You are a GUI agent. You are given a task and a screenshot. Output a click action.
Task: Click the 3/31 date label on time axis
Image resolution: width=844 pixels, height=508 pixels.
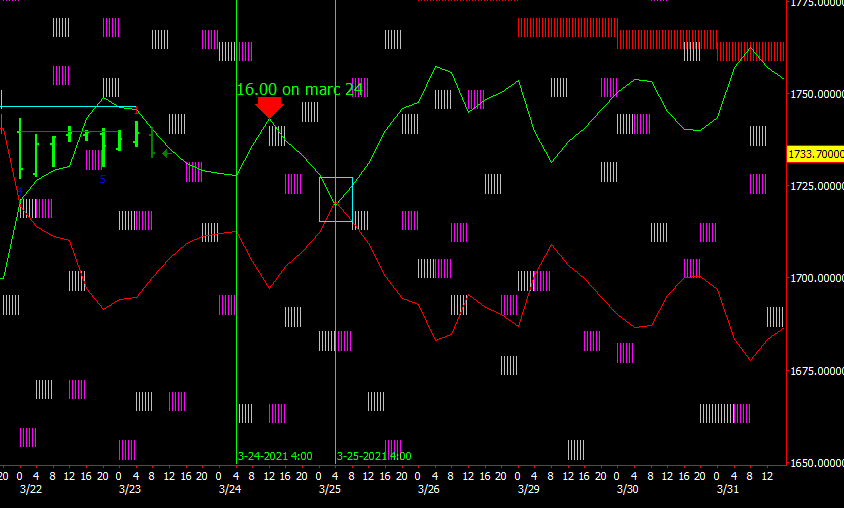pyautogui.click(x=728, y=489)
